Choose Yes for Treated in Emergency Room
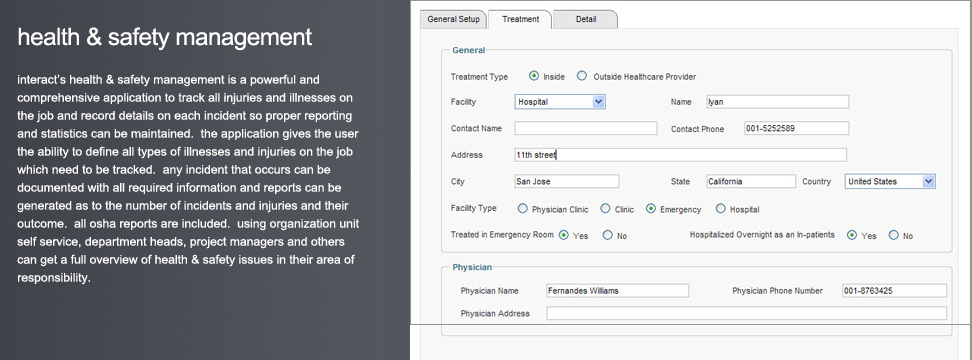The width and height of the screenshot is (972, 360). [x=563, y=235]
